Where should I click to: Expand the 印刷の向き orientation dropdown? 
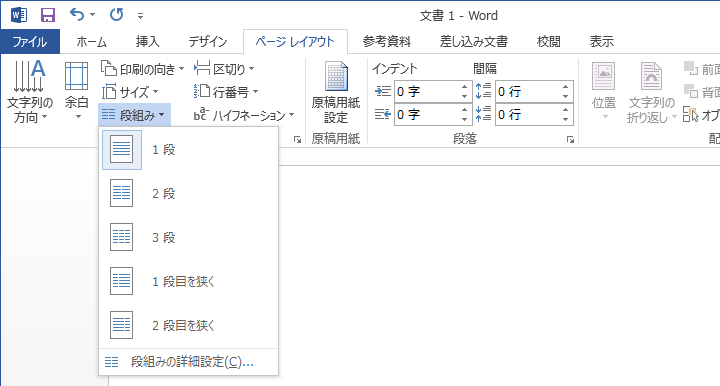(x=143, y=69)
